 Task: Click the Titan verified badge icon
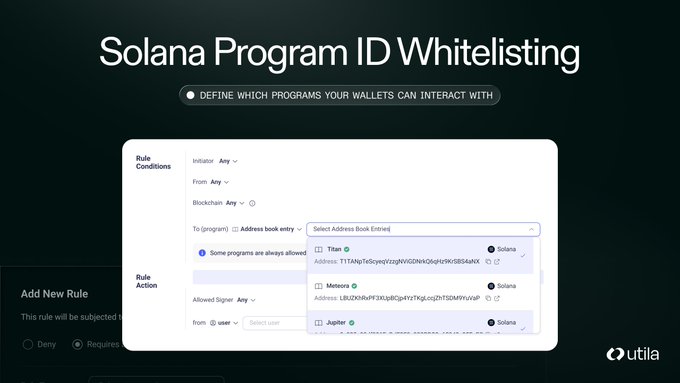[347, 249]
